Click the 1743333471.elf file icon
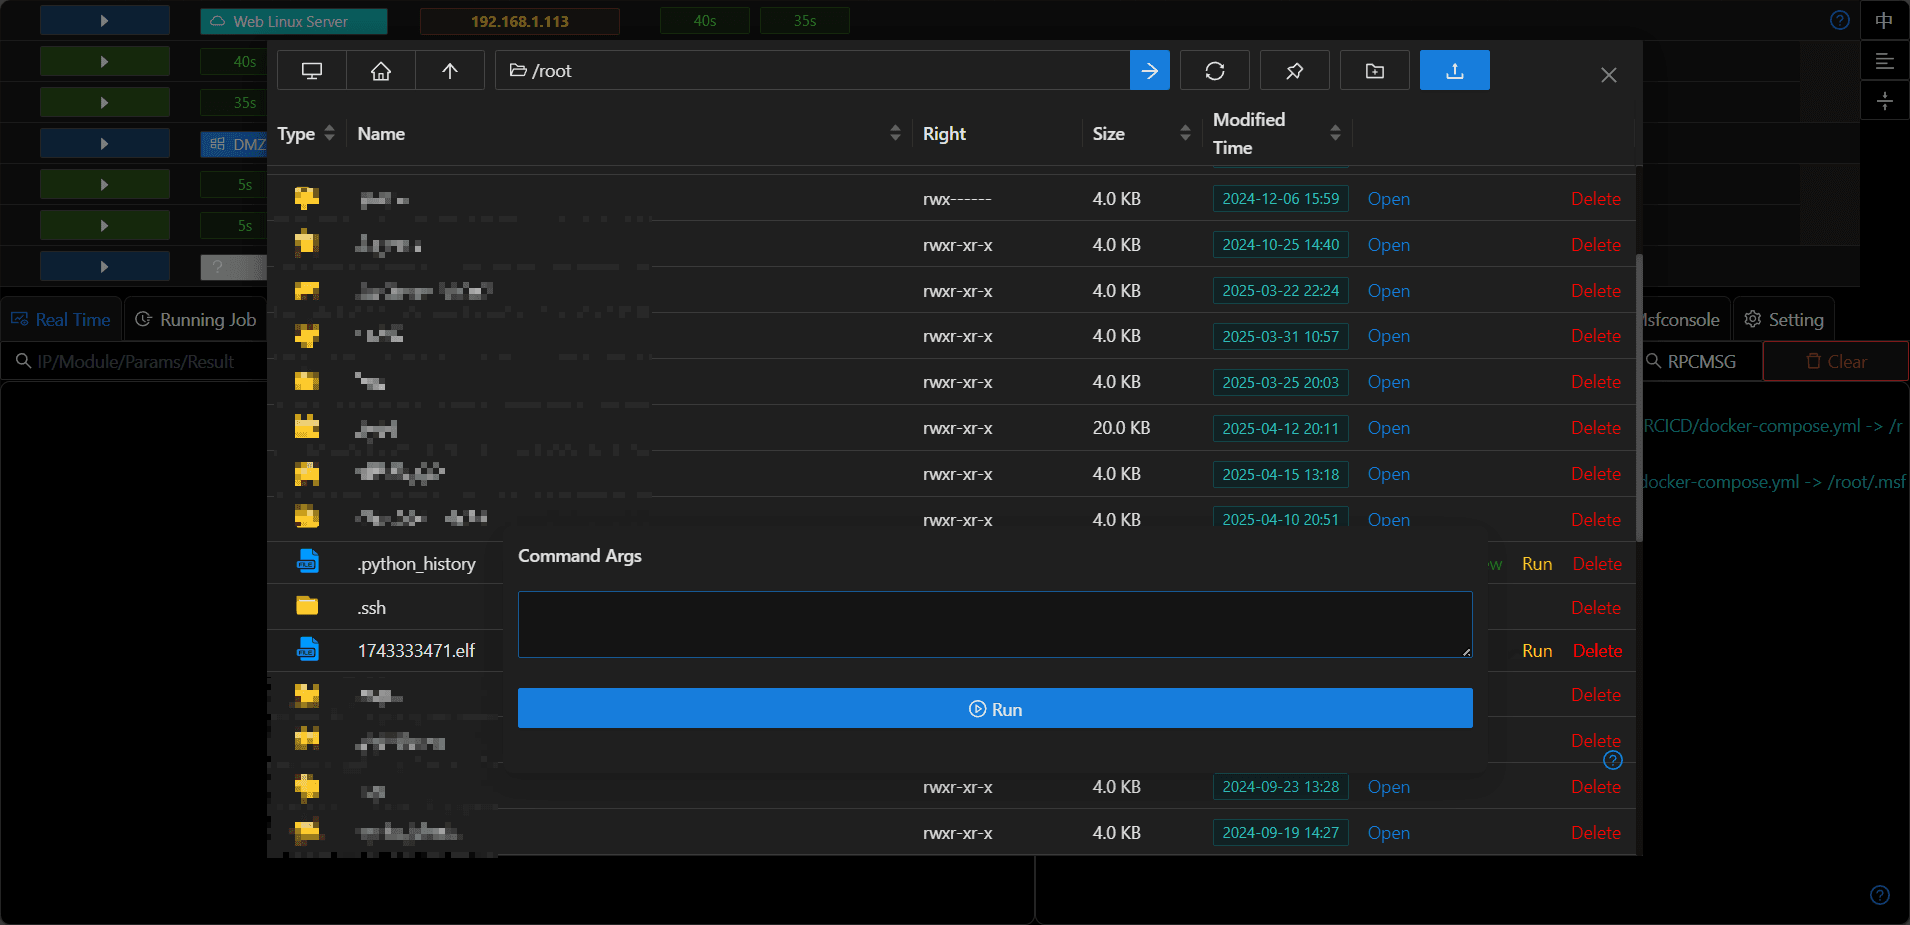This screenshot has height=925, width=1910. pyautogui.click(x=307, y=649)
